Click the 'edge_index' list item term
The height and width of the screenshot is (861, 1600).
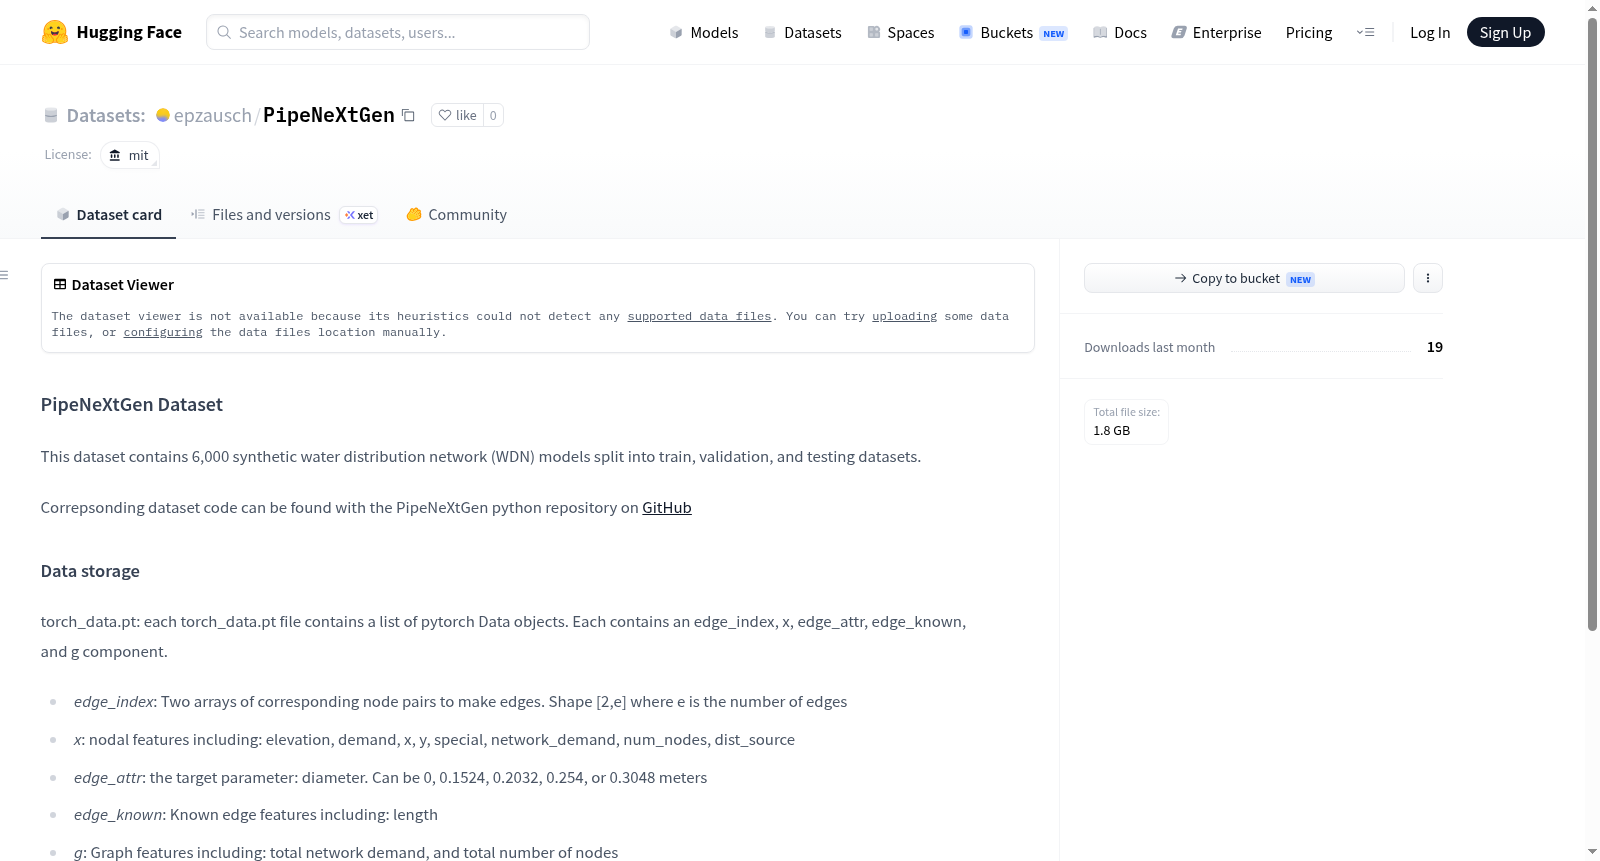(x=113, y=702)
